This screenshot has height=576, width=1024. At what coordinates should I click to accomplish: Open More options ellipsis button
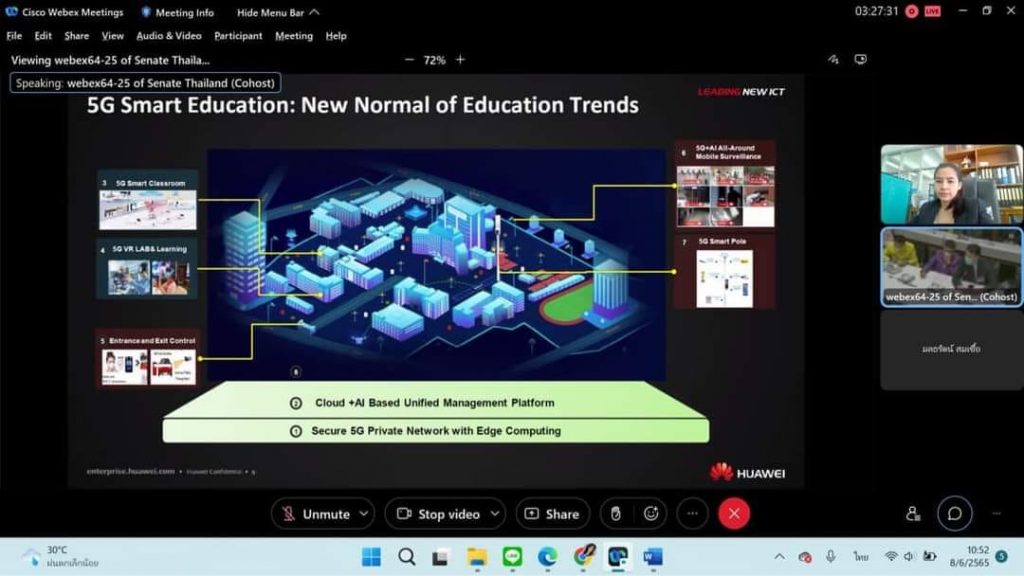(692, 514)
